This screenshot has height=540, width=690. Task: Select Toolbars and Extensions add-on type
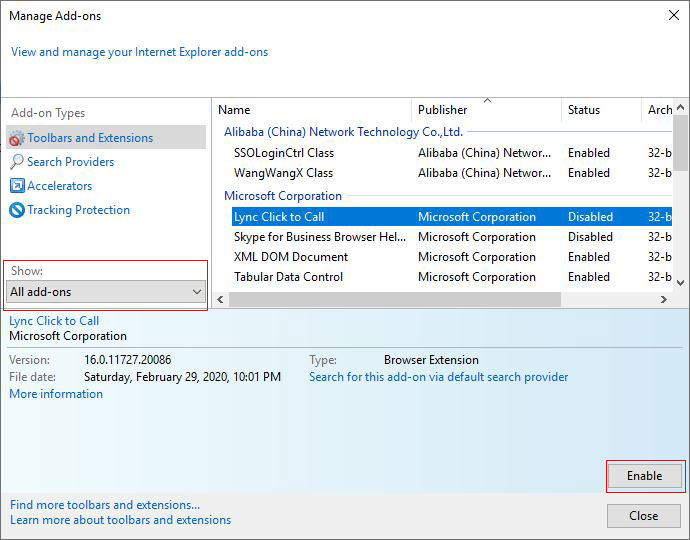point(106,138)
